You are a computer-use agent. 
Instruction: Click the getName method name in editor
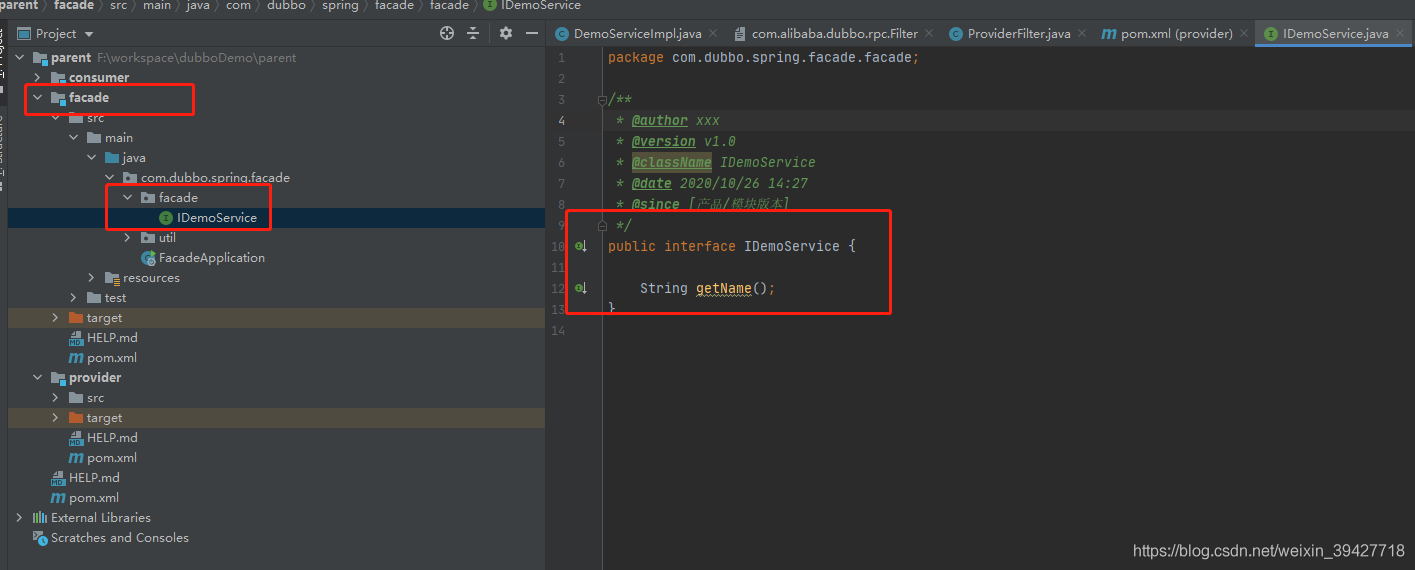pyautogui.click(x=723, y=288)
